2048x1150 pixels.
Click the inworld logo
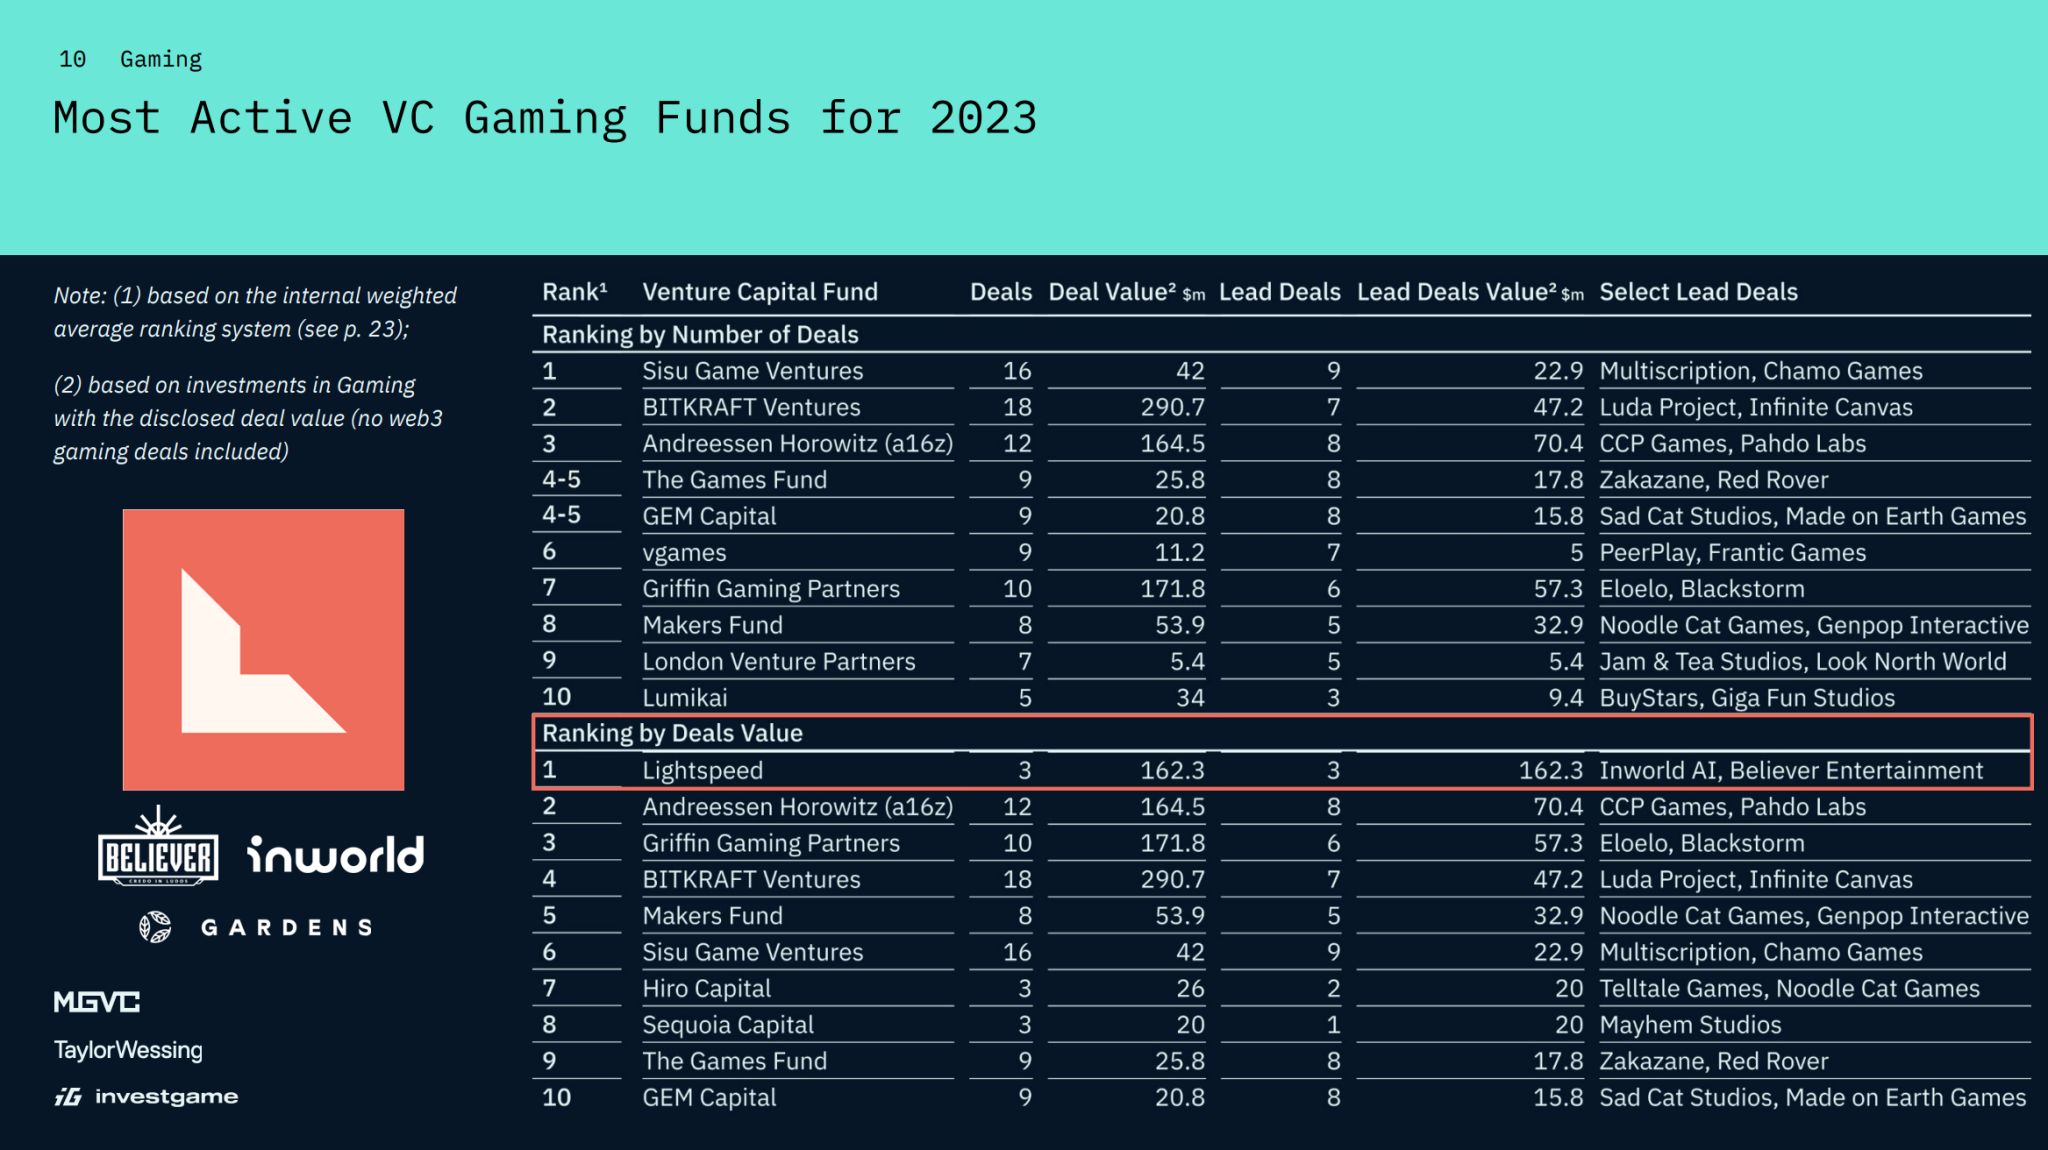[x=335, y=855]
